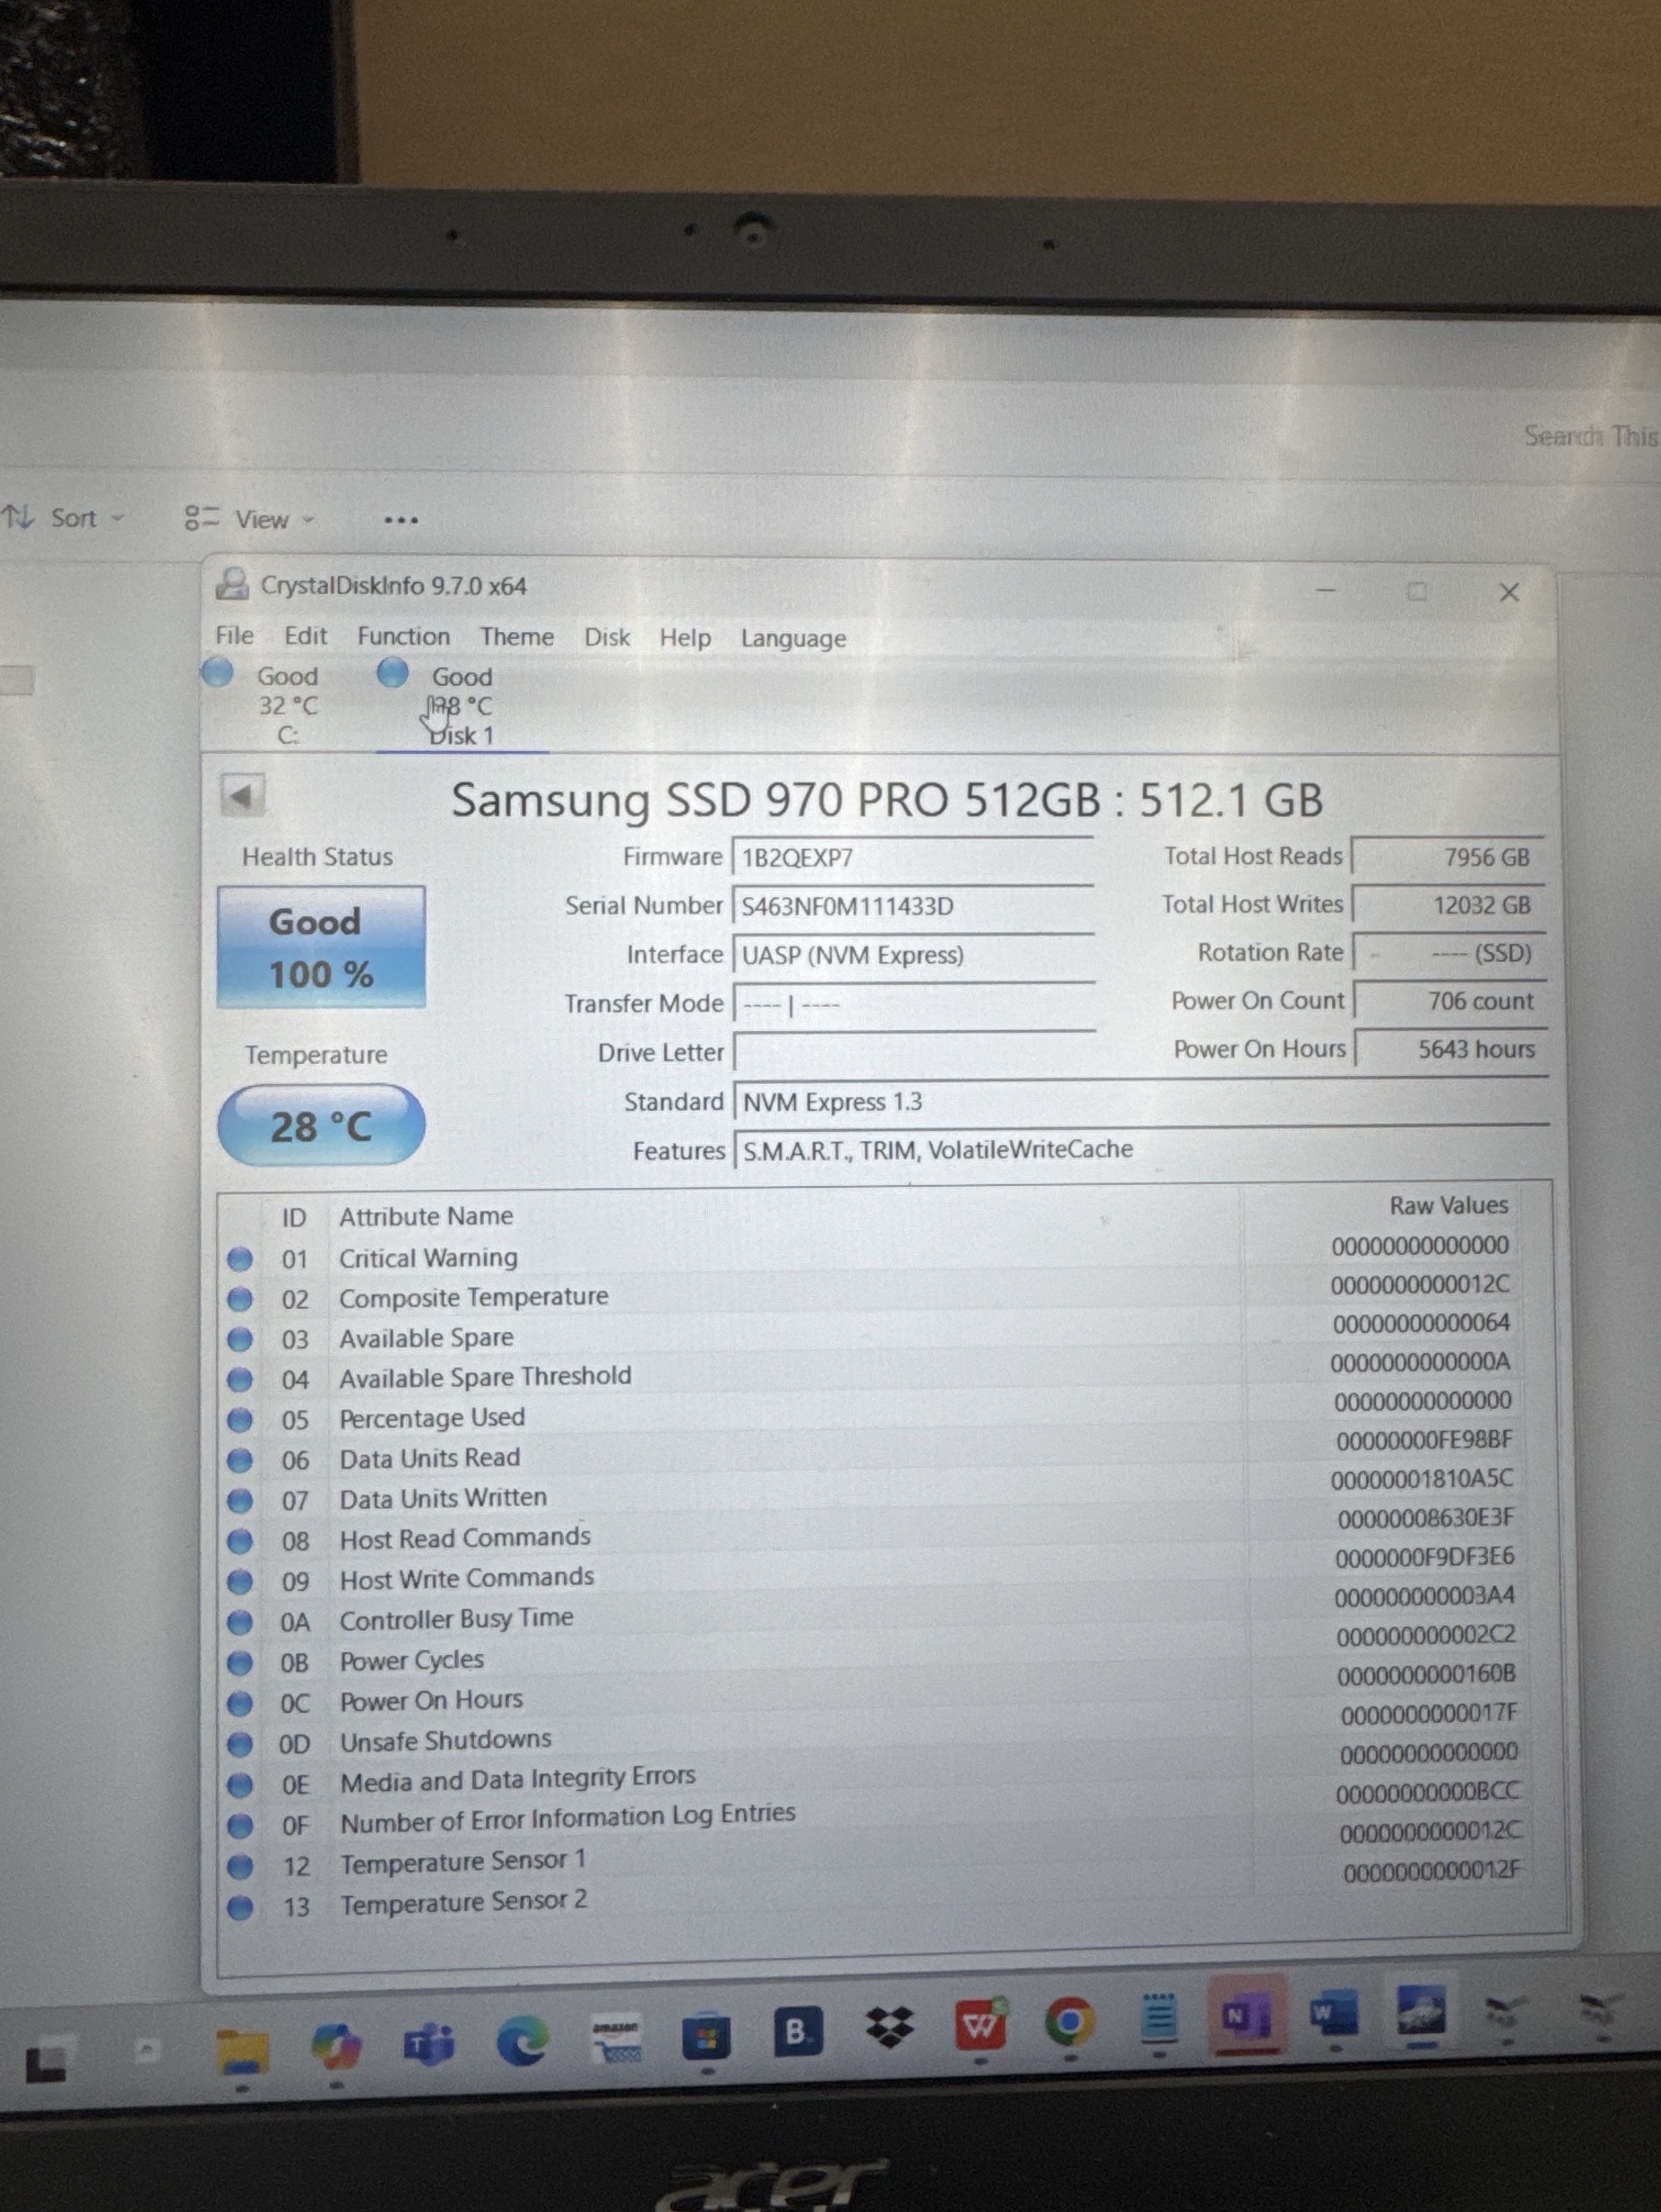Click the blue status dot for Available Spare
Image resolution: width=1661 pixels, height=2212 pixels.
coord(239,1339)
